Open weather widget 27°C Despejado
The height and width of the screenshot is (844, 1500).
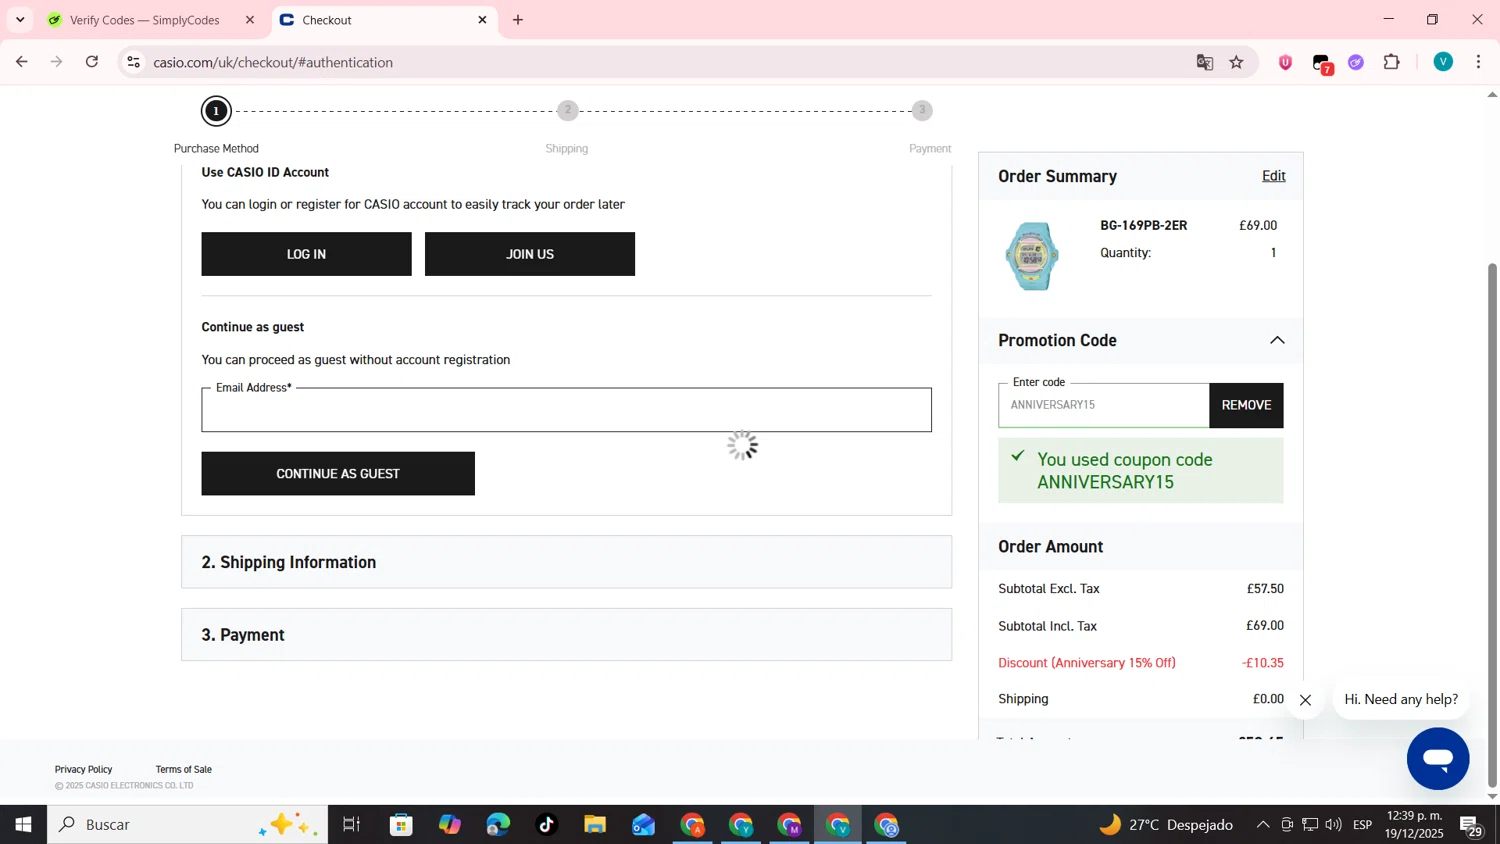point(1166,825)
